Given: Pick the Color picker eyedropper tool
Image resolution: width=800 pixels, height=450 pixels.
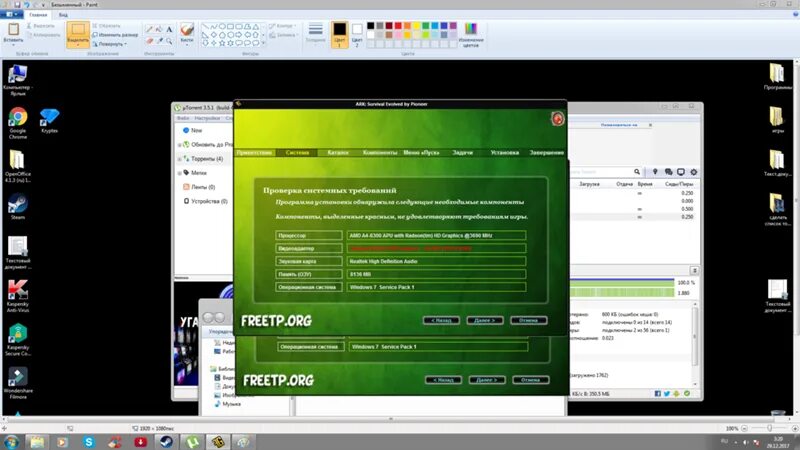Looking at the screenshot, I should point(159,40).
